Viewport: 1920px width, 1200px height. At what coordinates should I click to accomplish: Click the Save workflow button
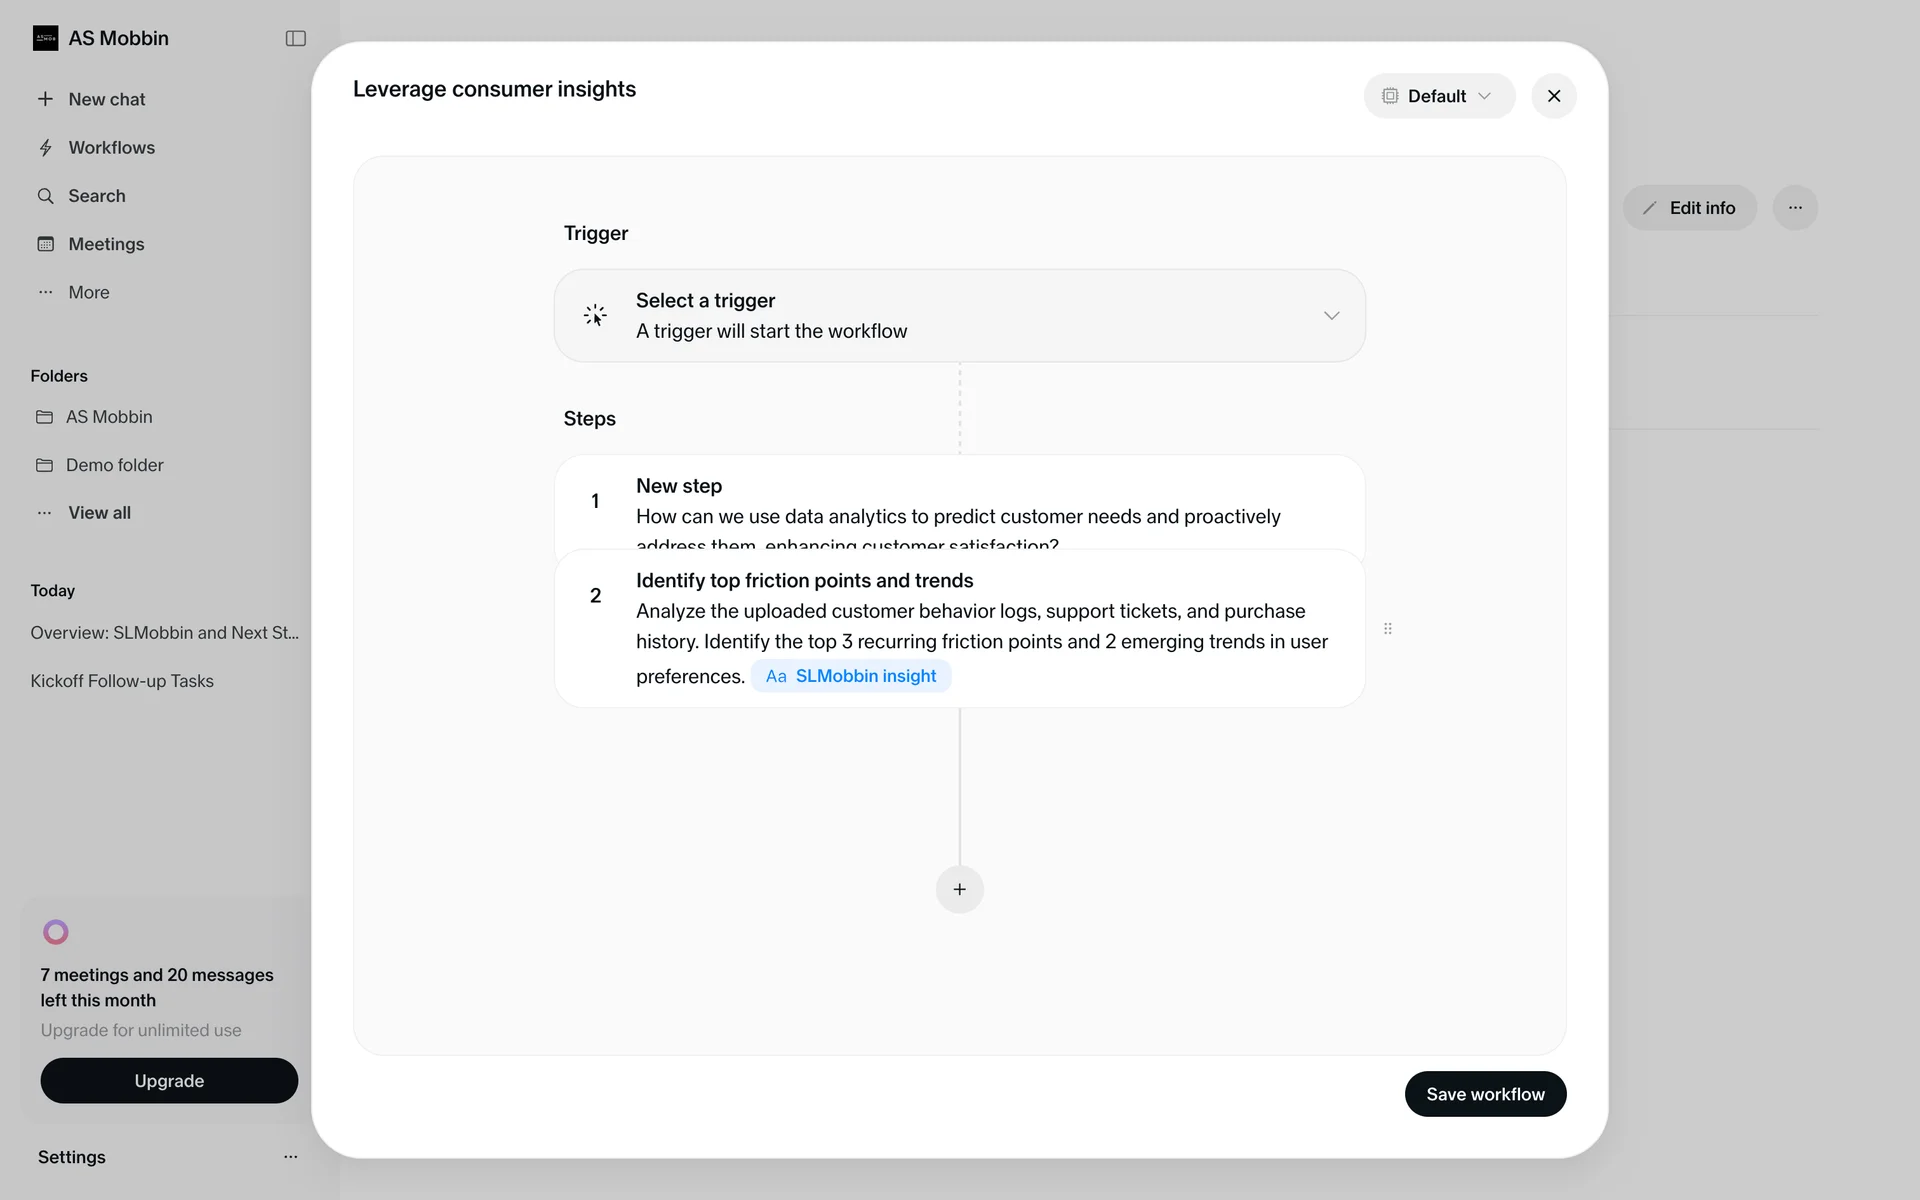point(1484,1094)
